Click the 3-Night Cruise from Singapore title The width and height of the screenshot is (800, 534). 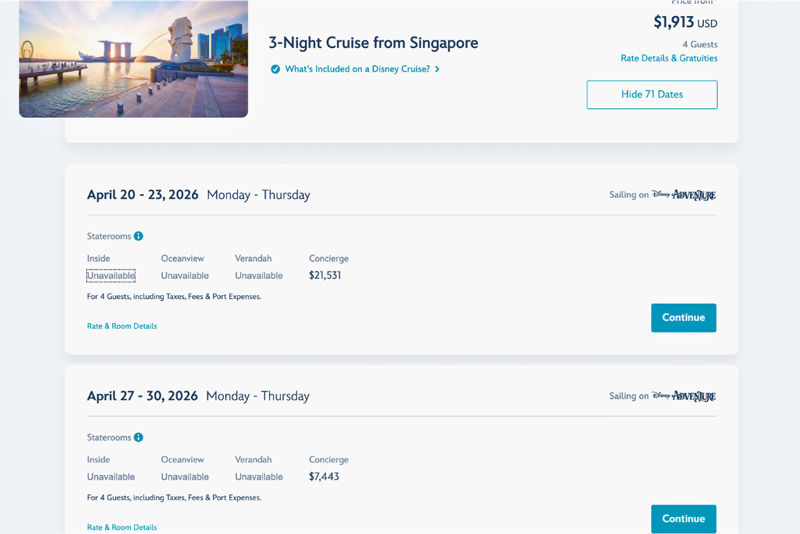tap(373, 43)
